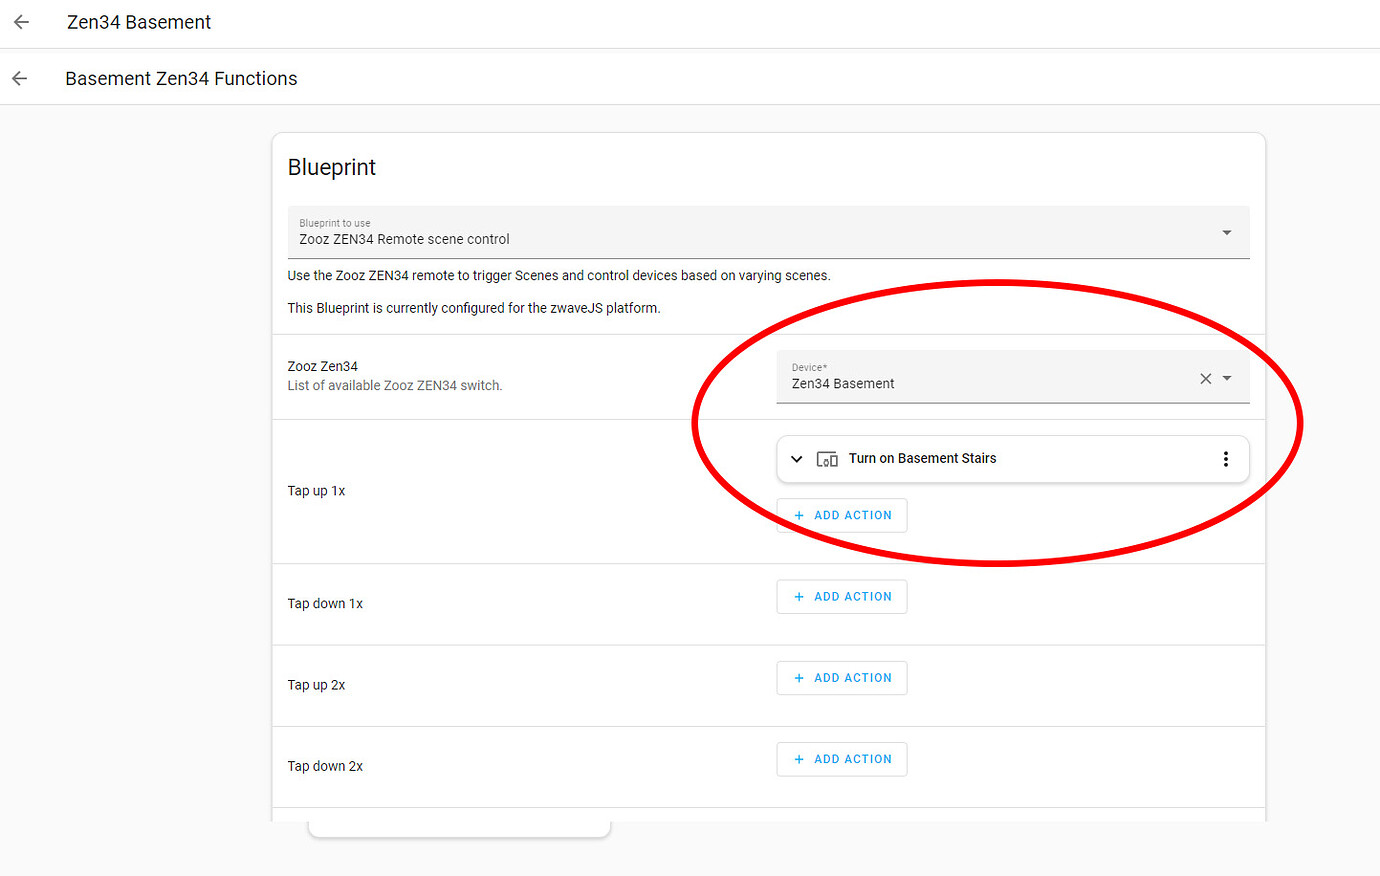This screenshot has width=1380, height=876.
Task: Click Add Action under Tap down 1x
Action: [842, 596]
